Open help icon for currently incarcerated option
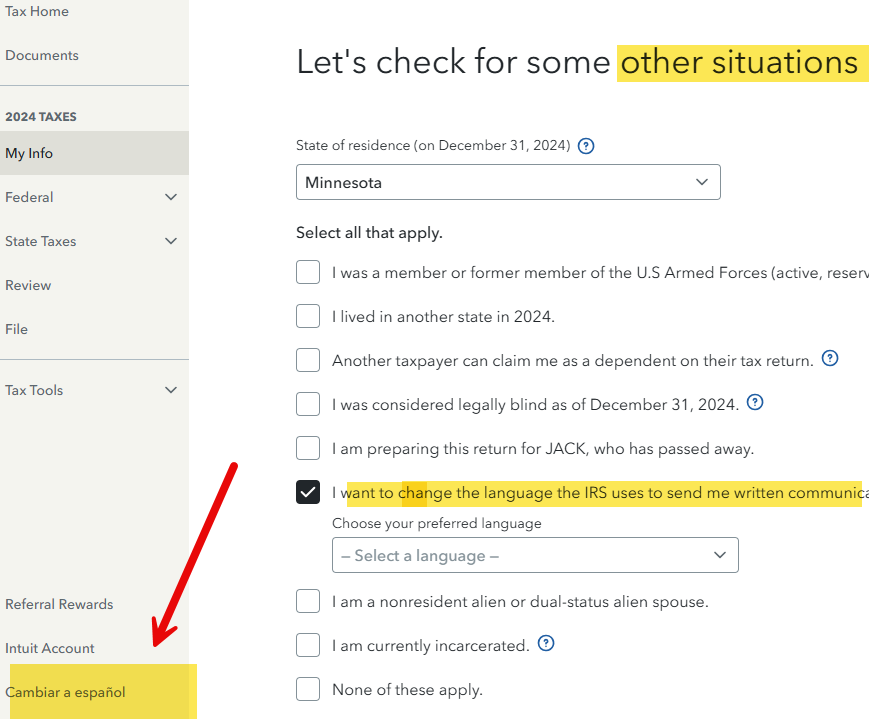 (546, 644)
